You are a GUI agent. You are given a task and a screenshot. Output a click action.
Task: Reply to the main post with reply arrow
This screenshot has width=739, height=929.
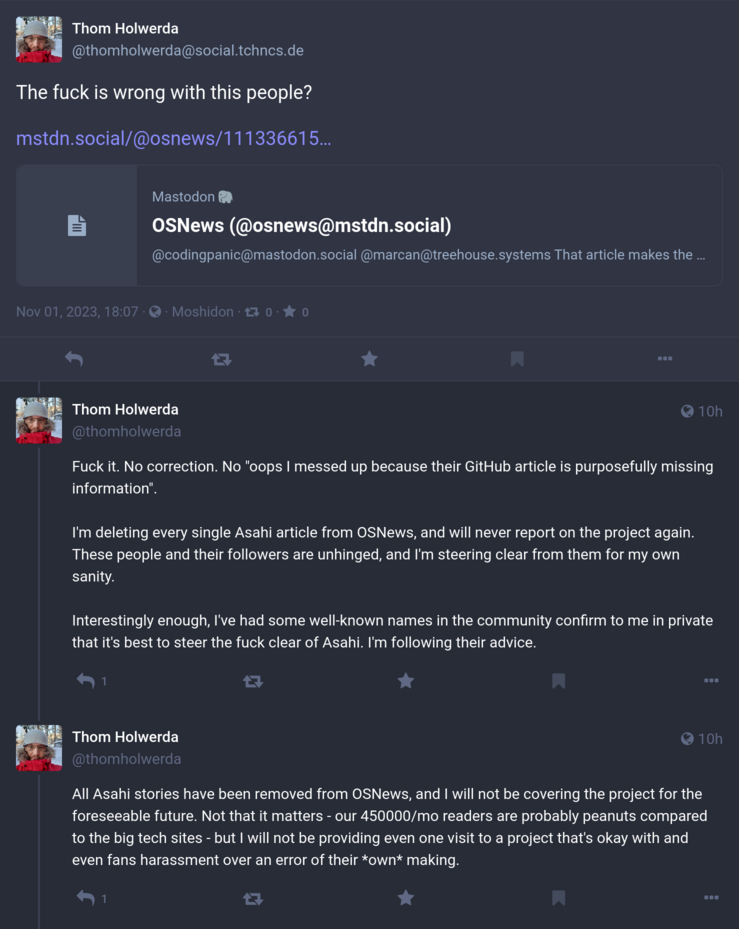point(73,358)
